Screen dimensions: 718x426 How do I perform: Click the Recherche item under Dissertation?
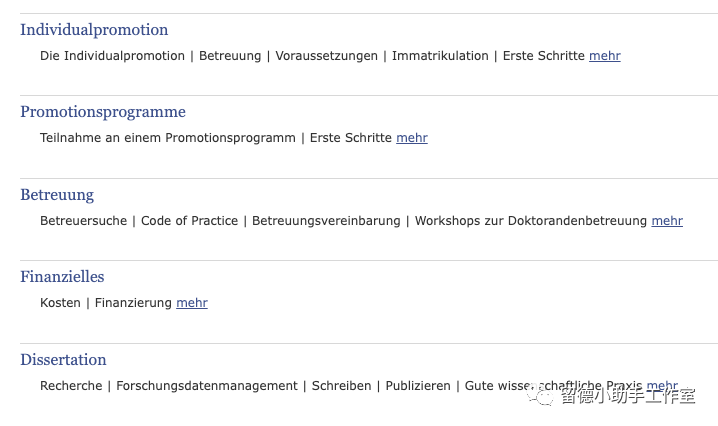[x=71, y=386]
